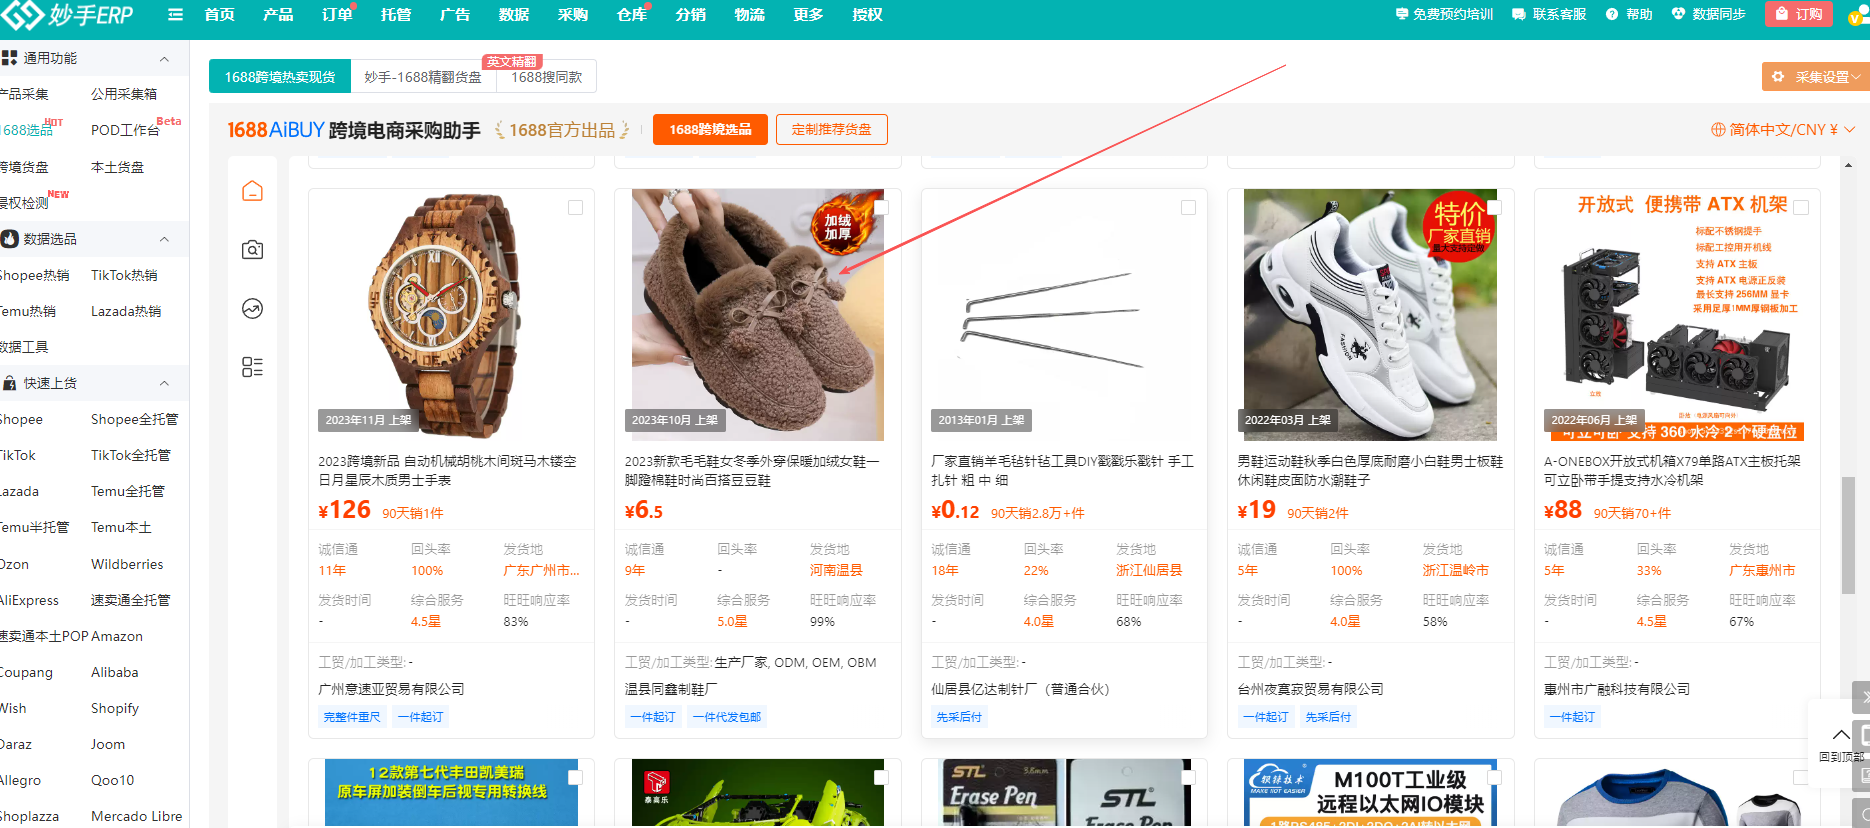Click the 妙手ERP logo
Viewport: 1870px width, 828px height.
point(66,15)
